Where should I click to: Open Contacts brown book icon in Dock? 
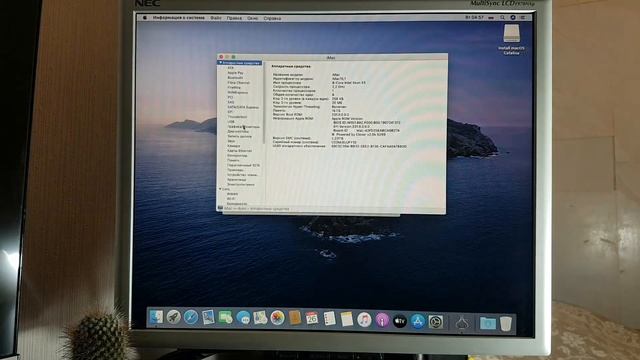(x=295, y=318)
